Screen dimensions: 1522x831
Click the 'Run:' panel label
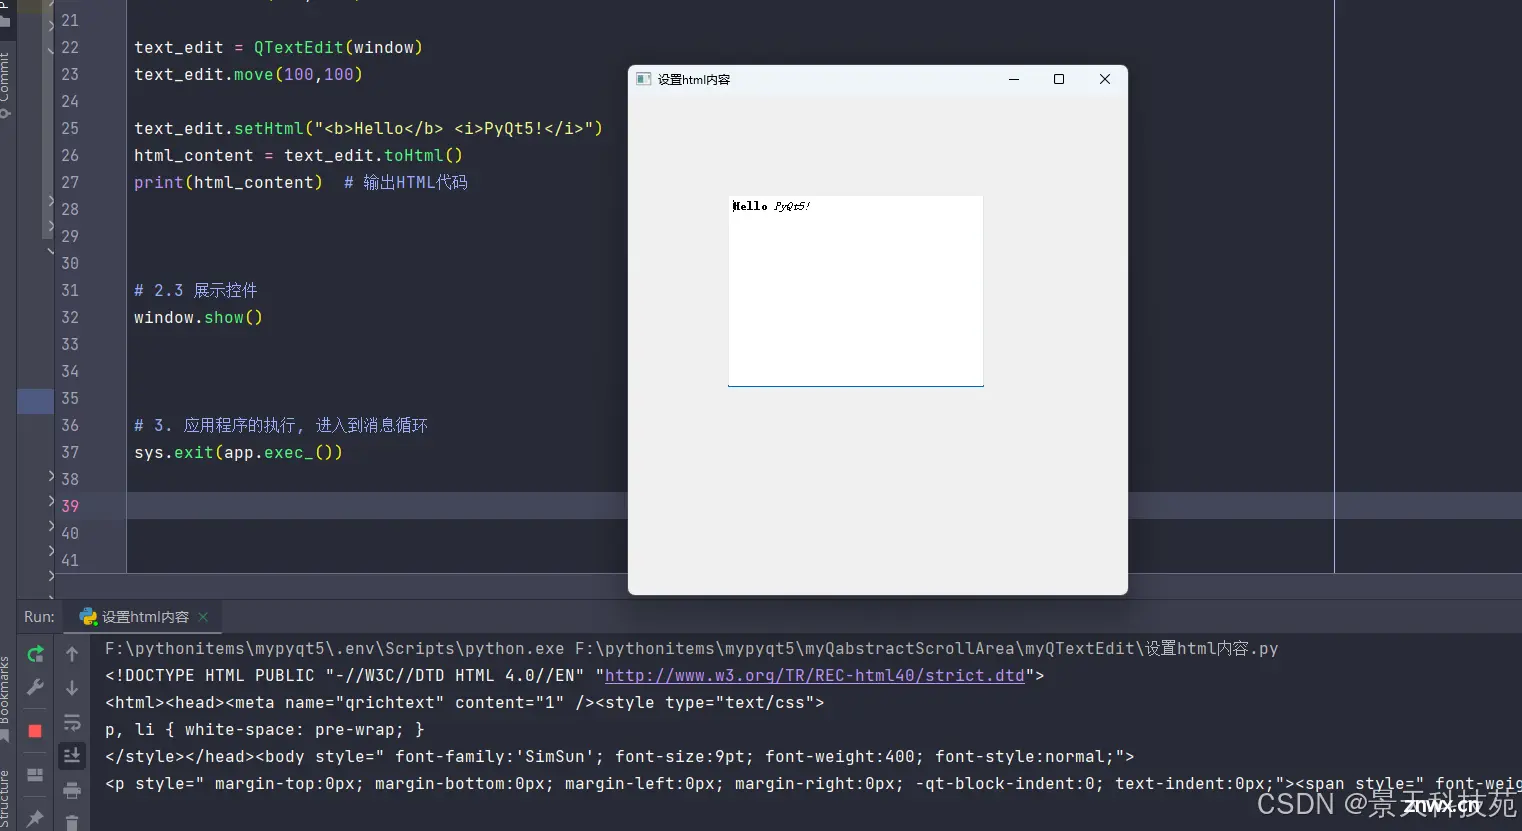click(39, 617)
